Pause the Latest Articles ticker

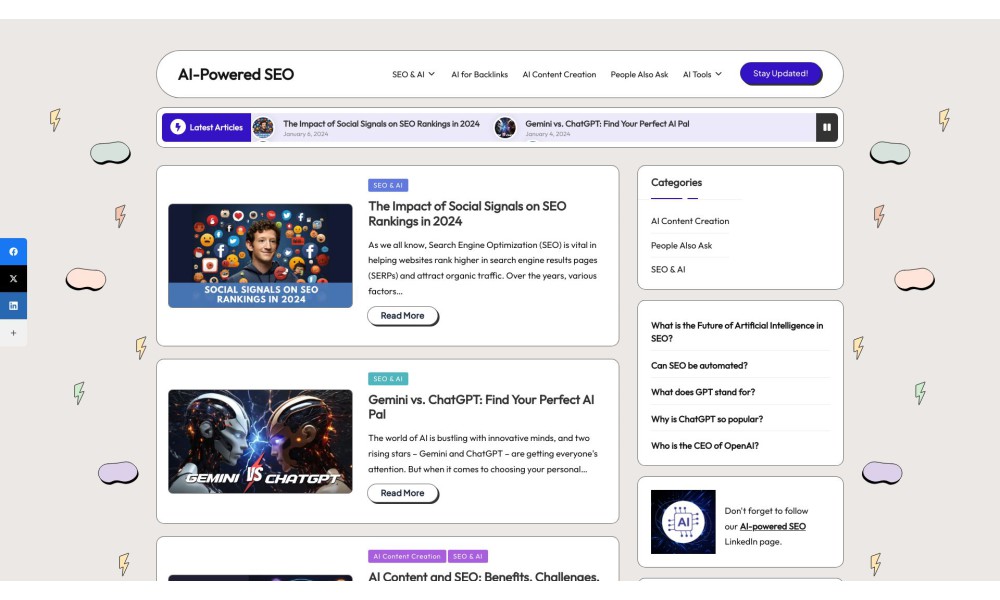(827, 128)
